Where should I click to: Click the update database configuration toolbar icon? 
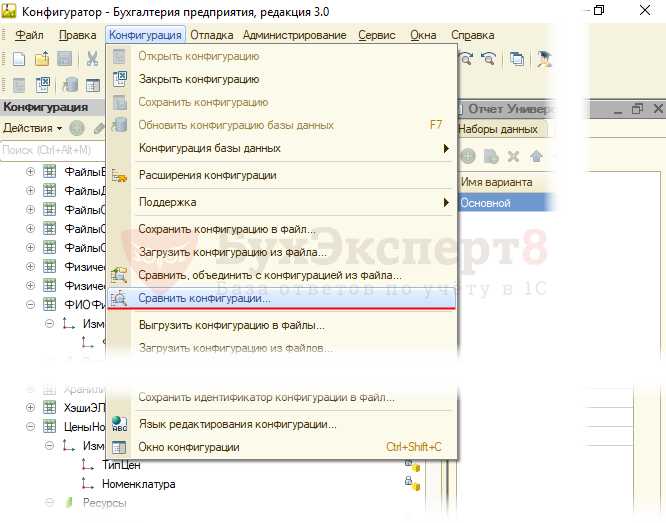[x=70, y=85]
